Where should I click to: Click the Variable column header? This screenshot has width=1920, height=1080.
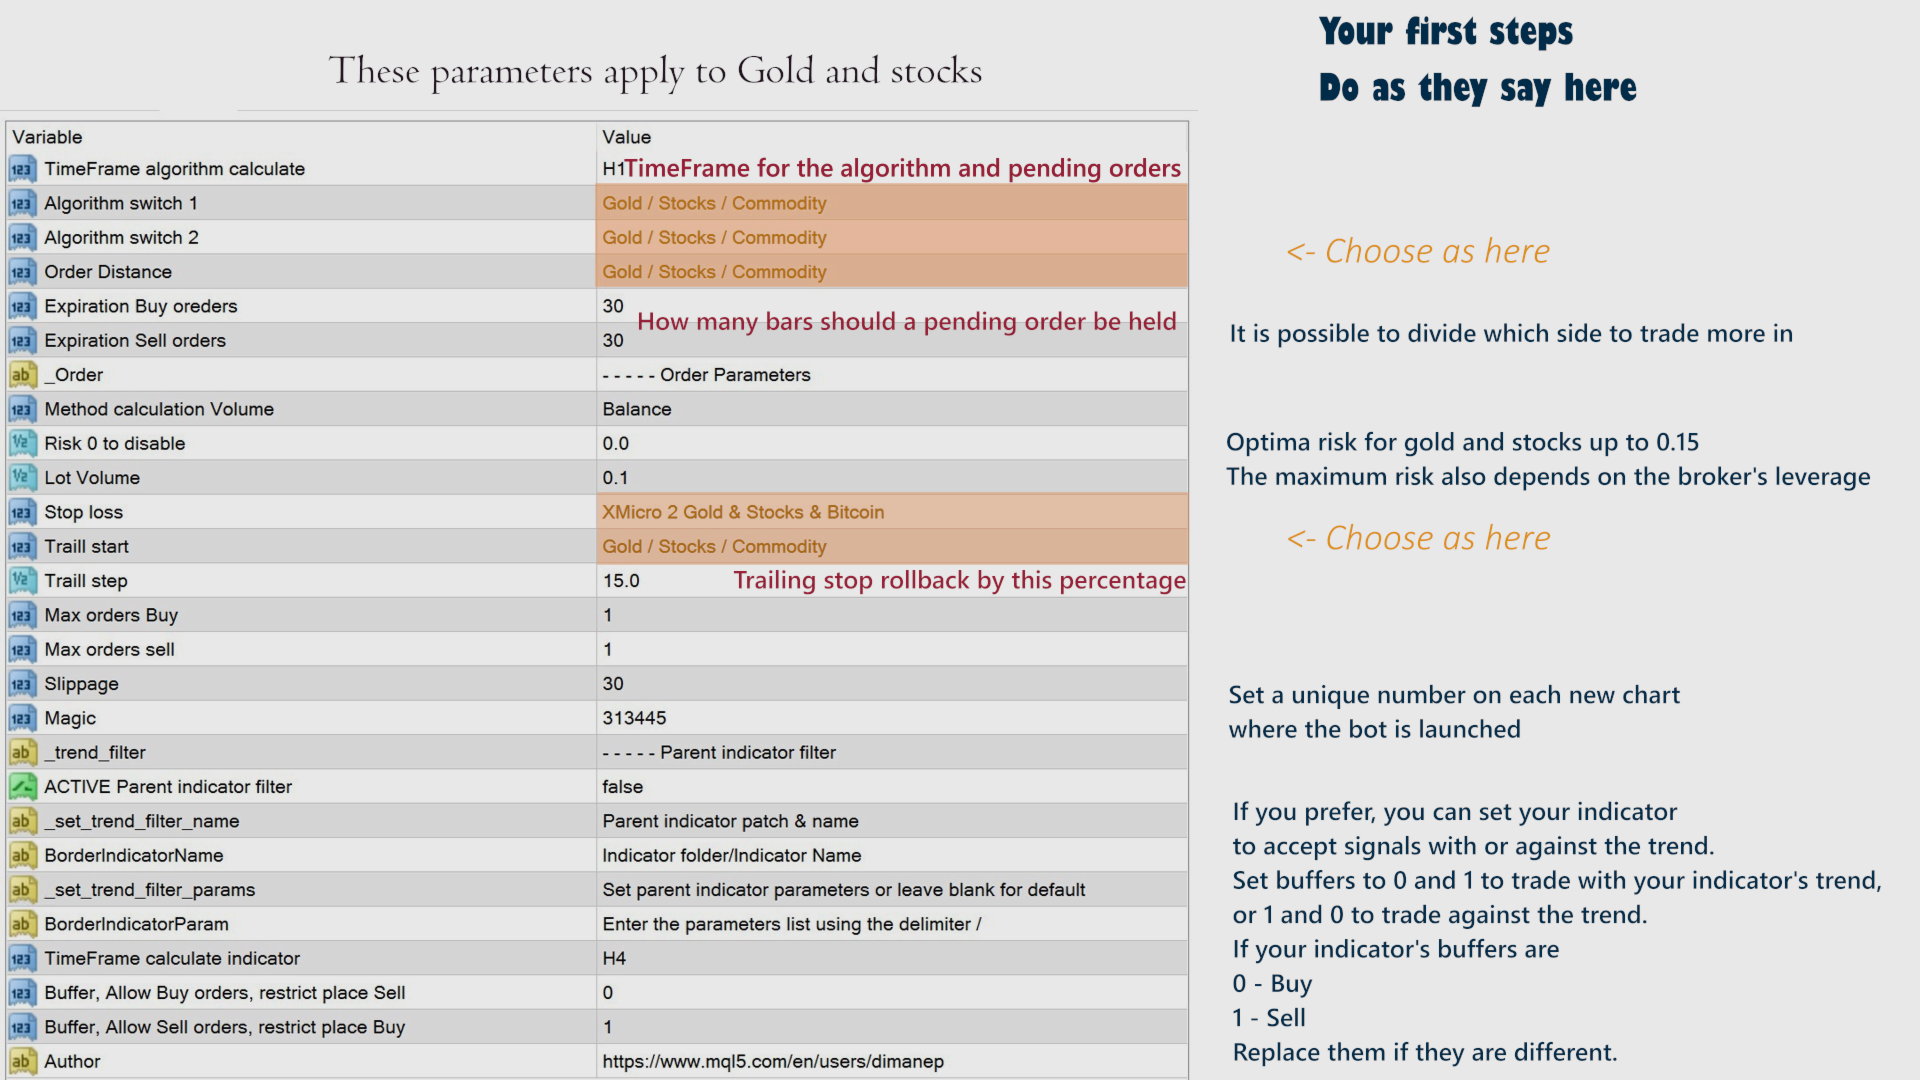click(x=48, y=137)
